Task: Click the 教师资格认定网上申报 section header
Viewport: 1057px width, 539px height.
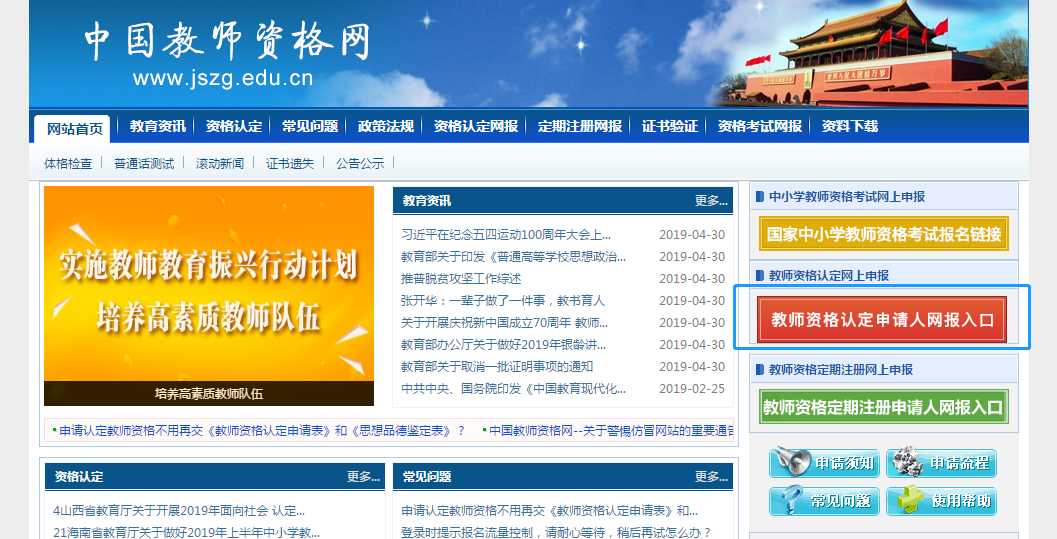Action: [828, 276]
